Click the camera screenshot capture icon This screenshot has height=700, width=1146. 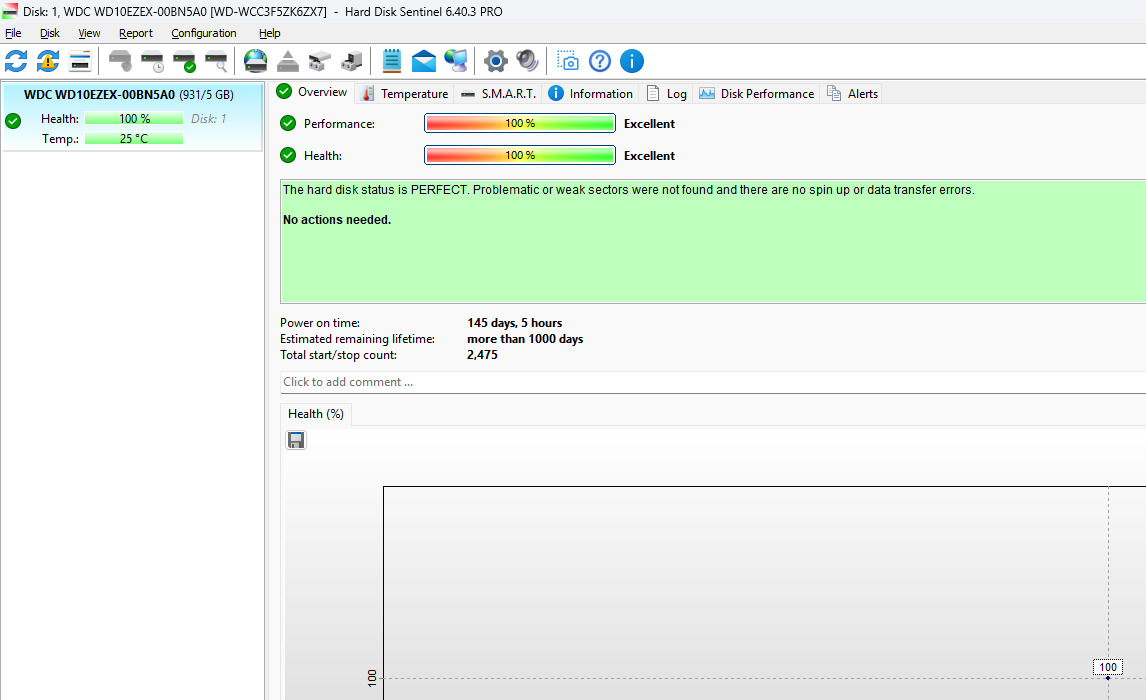(568, 61)
